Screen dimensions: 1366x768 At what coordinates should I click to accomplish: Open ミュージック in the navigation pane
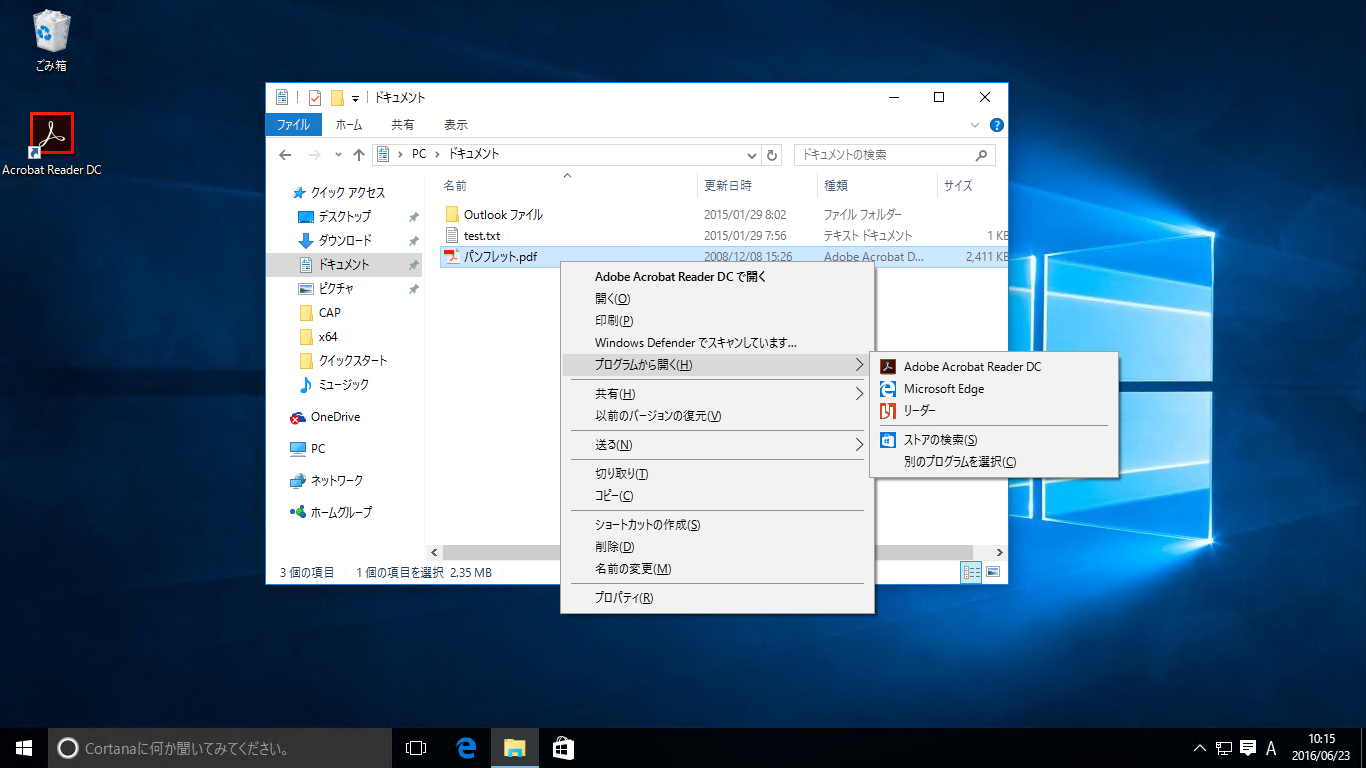(344, 384)
